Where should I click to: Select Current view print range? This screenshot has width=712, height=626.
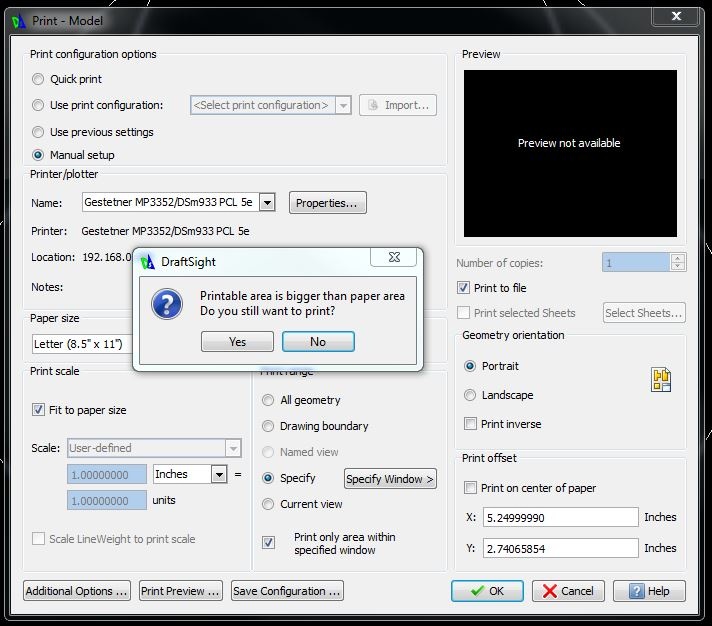(268, 504)
